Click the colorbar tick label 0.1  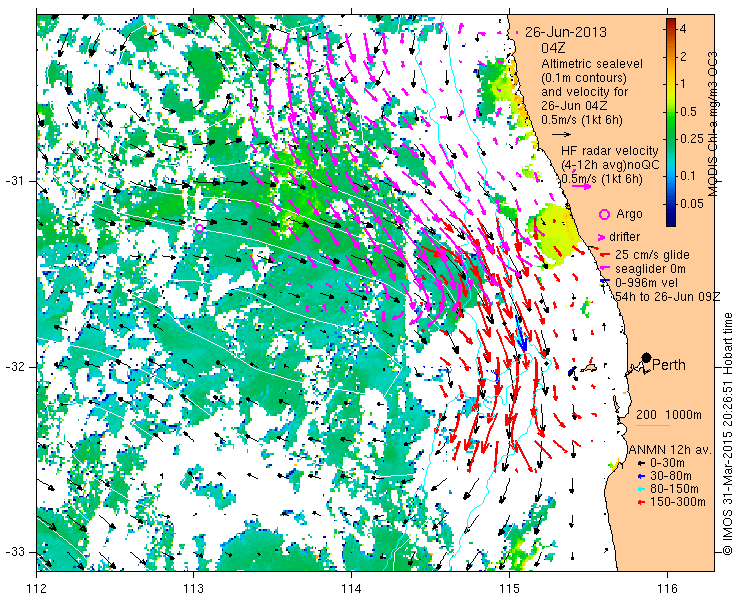click(x=688, y=176)
